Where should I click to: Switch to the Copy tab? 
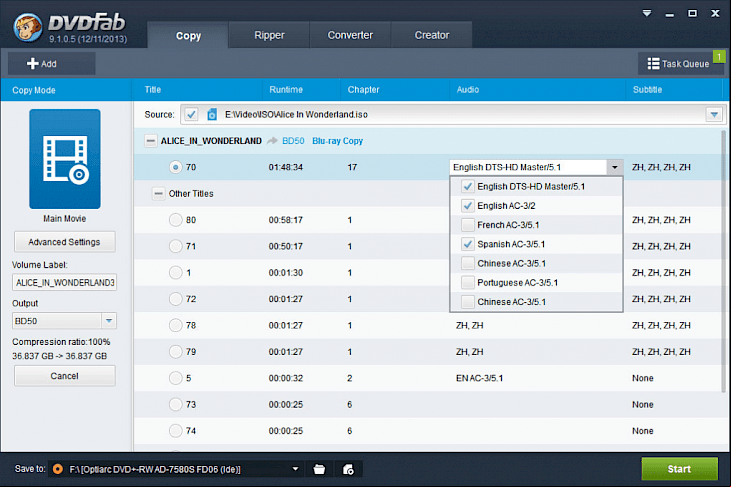click(x=188, y=35)
